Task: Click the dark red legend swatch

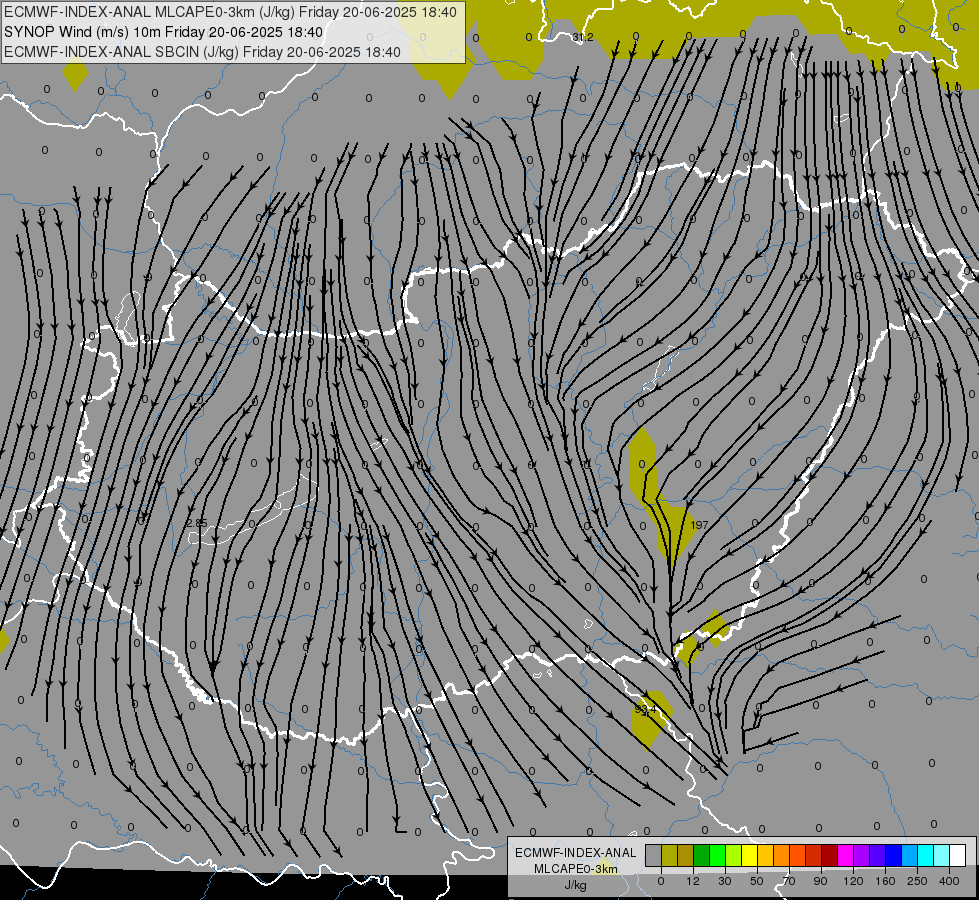Action: pos(830,855)
